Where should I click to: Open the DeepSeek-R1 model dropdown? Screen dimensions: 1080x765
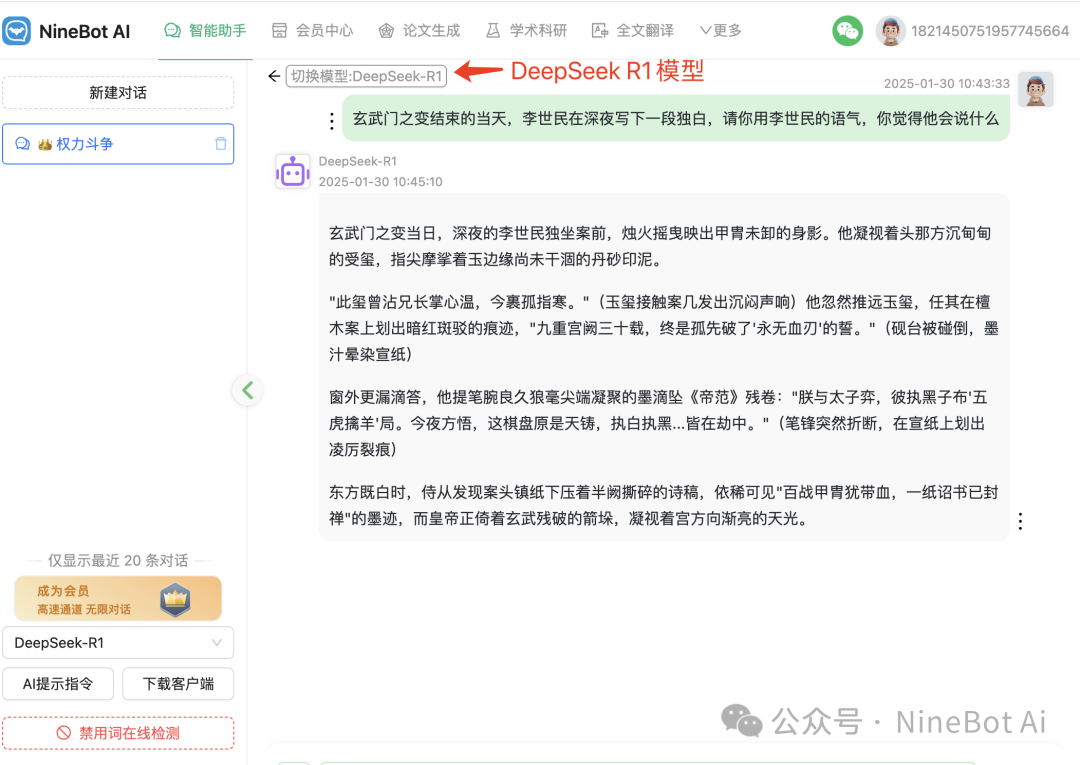click(x=118, y=643)
